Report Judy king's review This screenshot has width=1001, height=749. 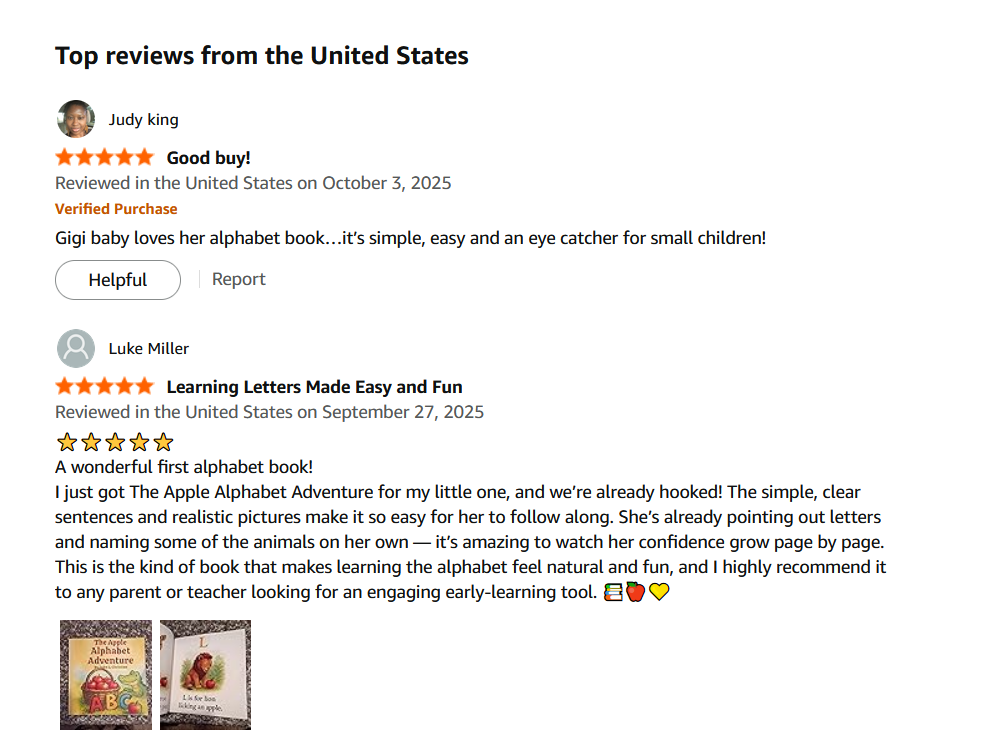239,279
